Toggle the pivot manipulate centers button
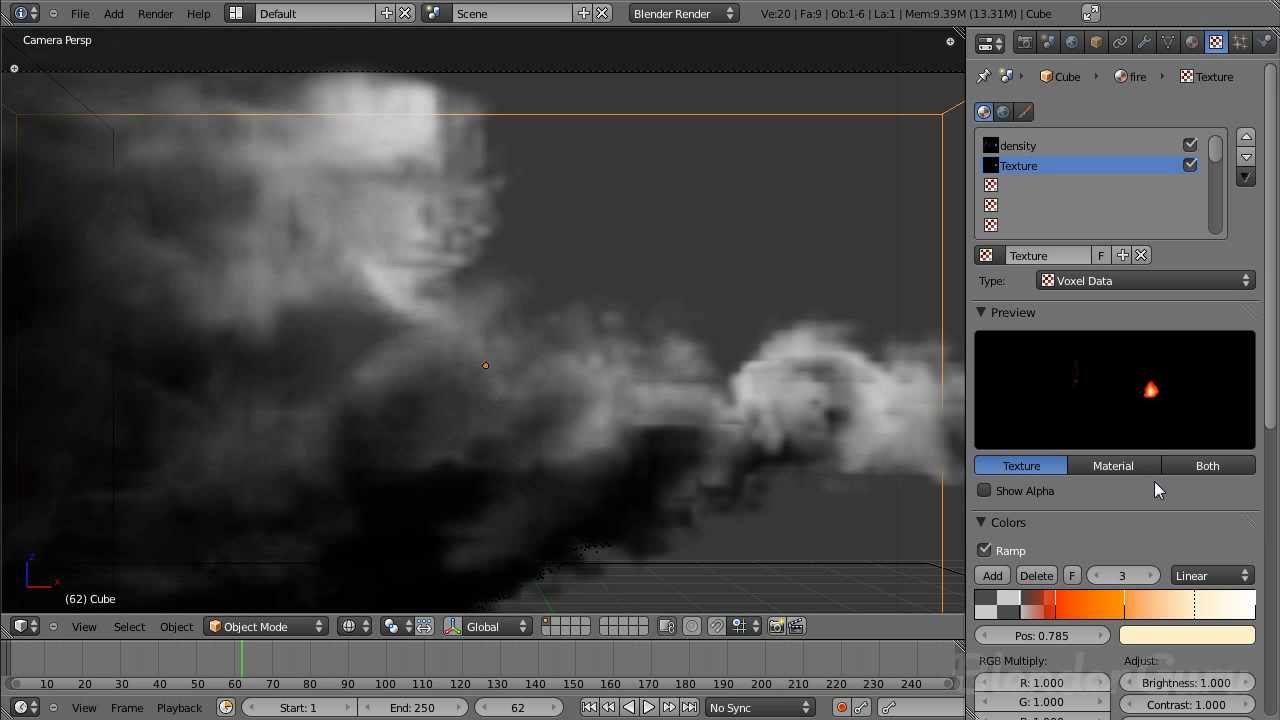This screenshot has width=1280, height=720. [424, 627]
